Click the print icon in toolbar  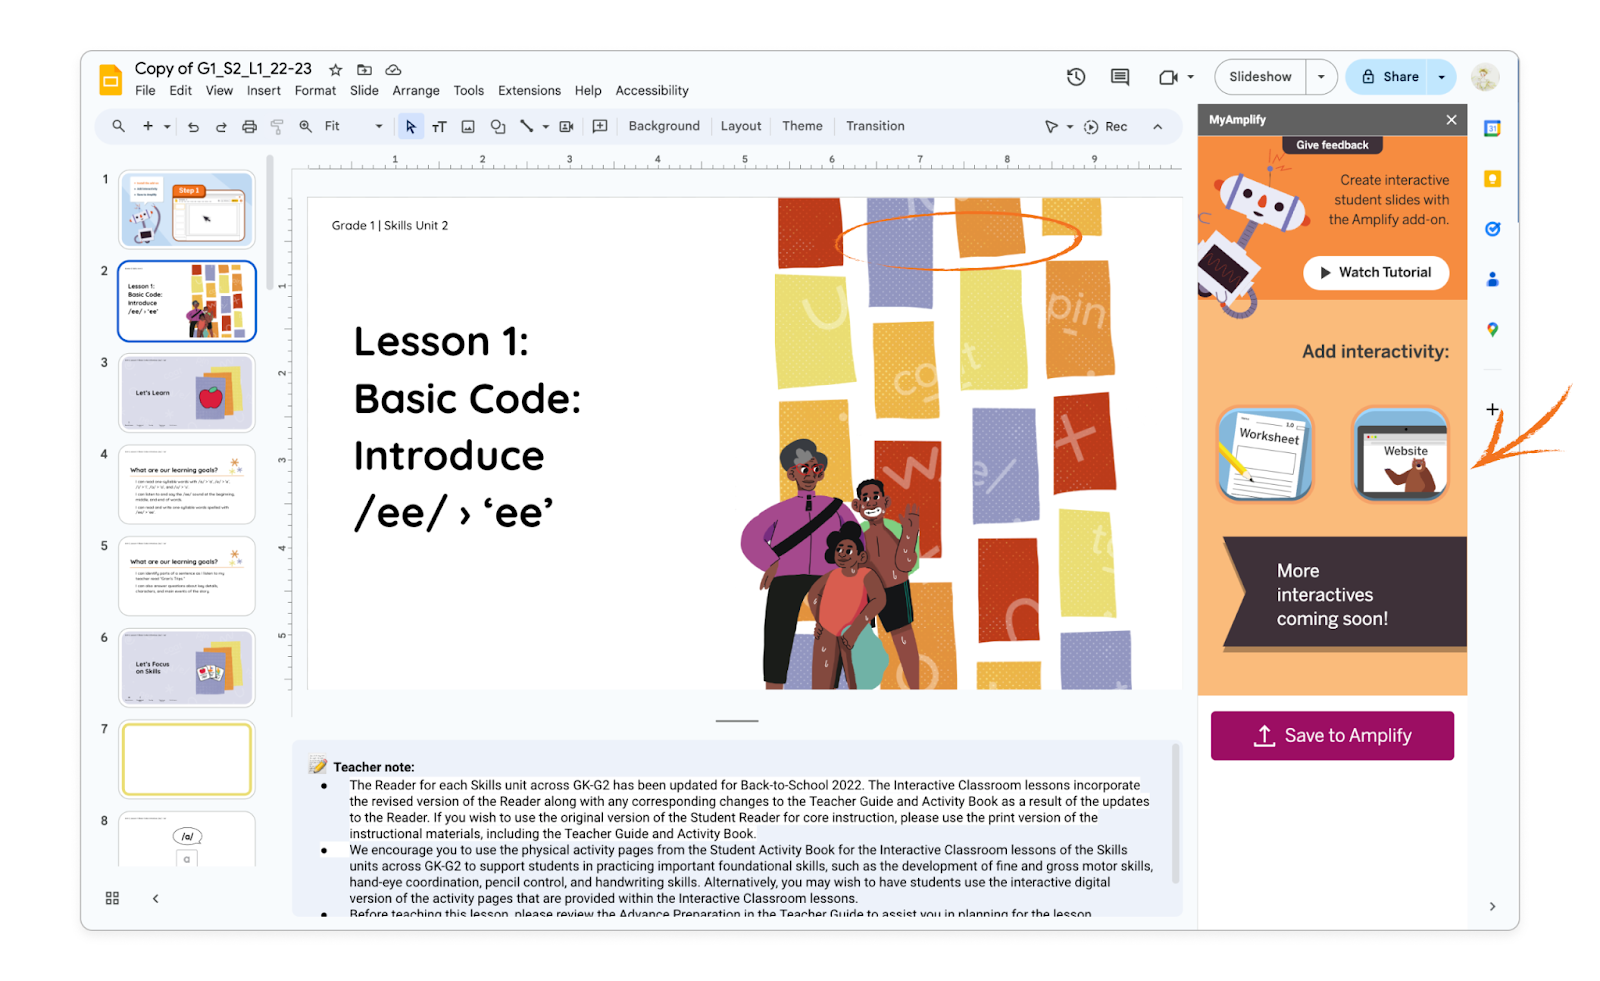click(x=249, y=127)
